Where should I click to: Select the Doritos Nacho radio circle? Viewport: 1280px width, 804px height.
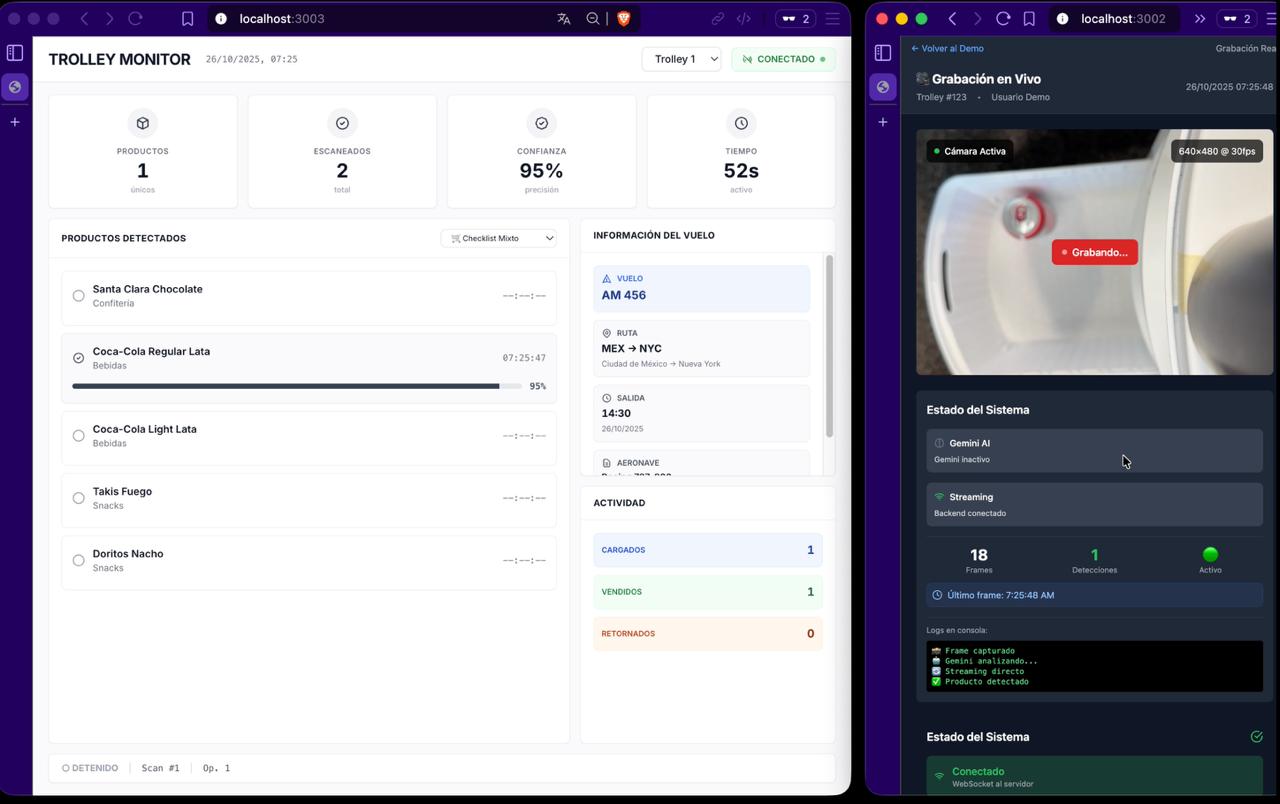pyautogui.click(x=78, y=560)
